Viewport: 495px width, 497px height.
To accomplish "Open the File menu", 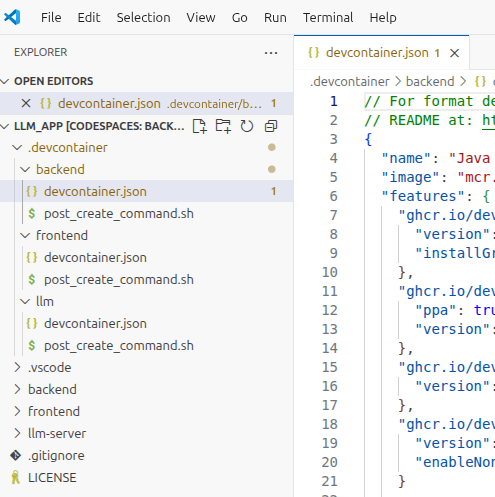I will (51, 17).
